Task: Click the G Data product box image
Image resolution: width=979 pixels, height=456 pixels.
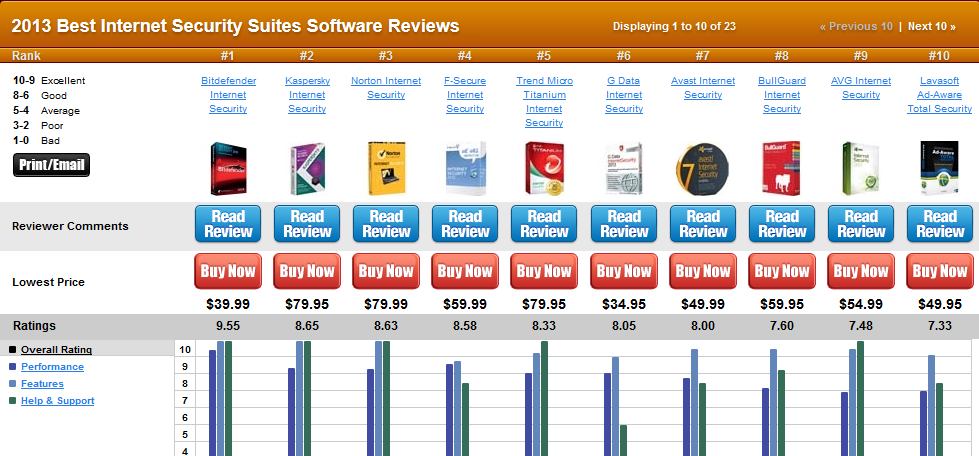Action: pyautogui.click(x=624, y=169)
